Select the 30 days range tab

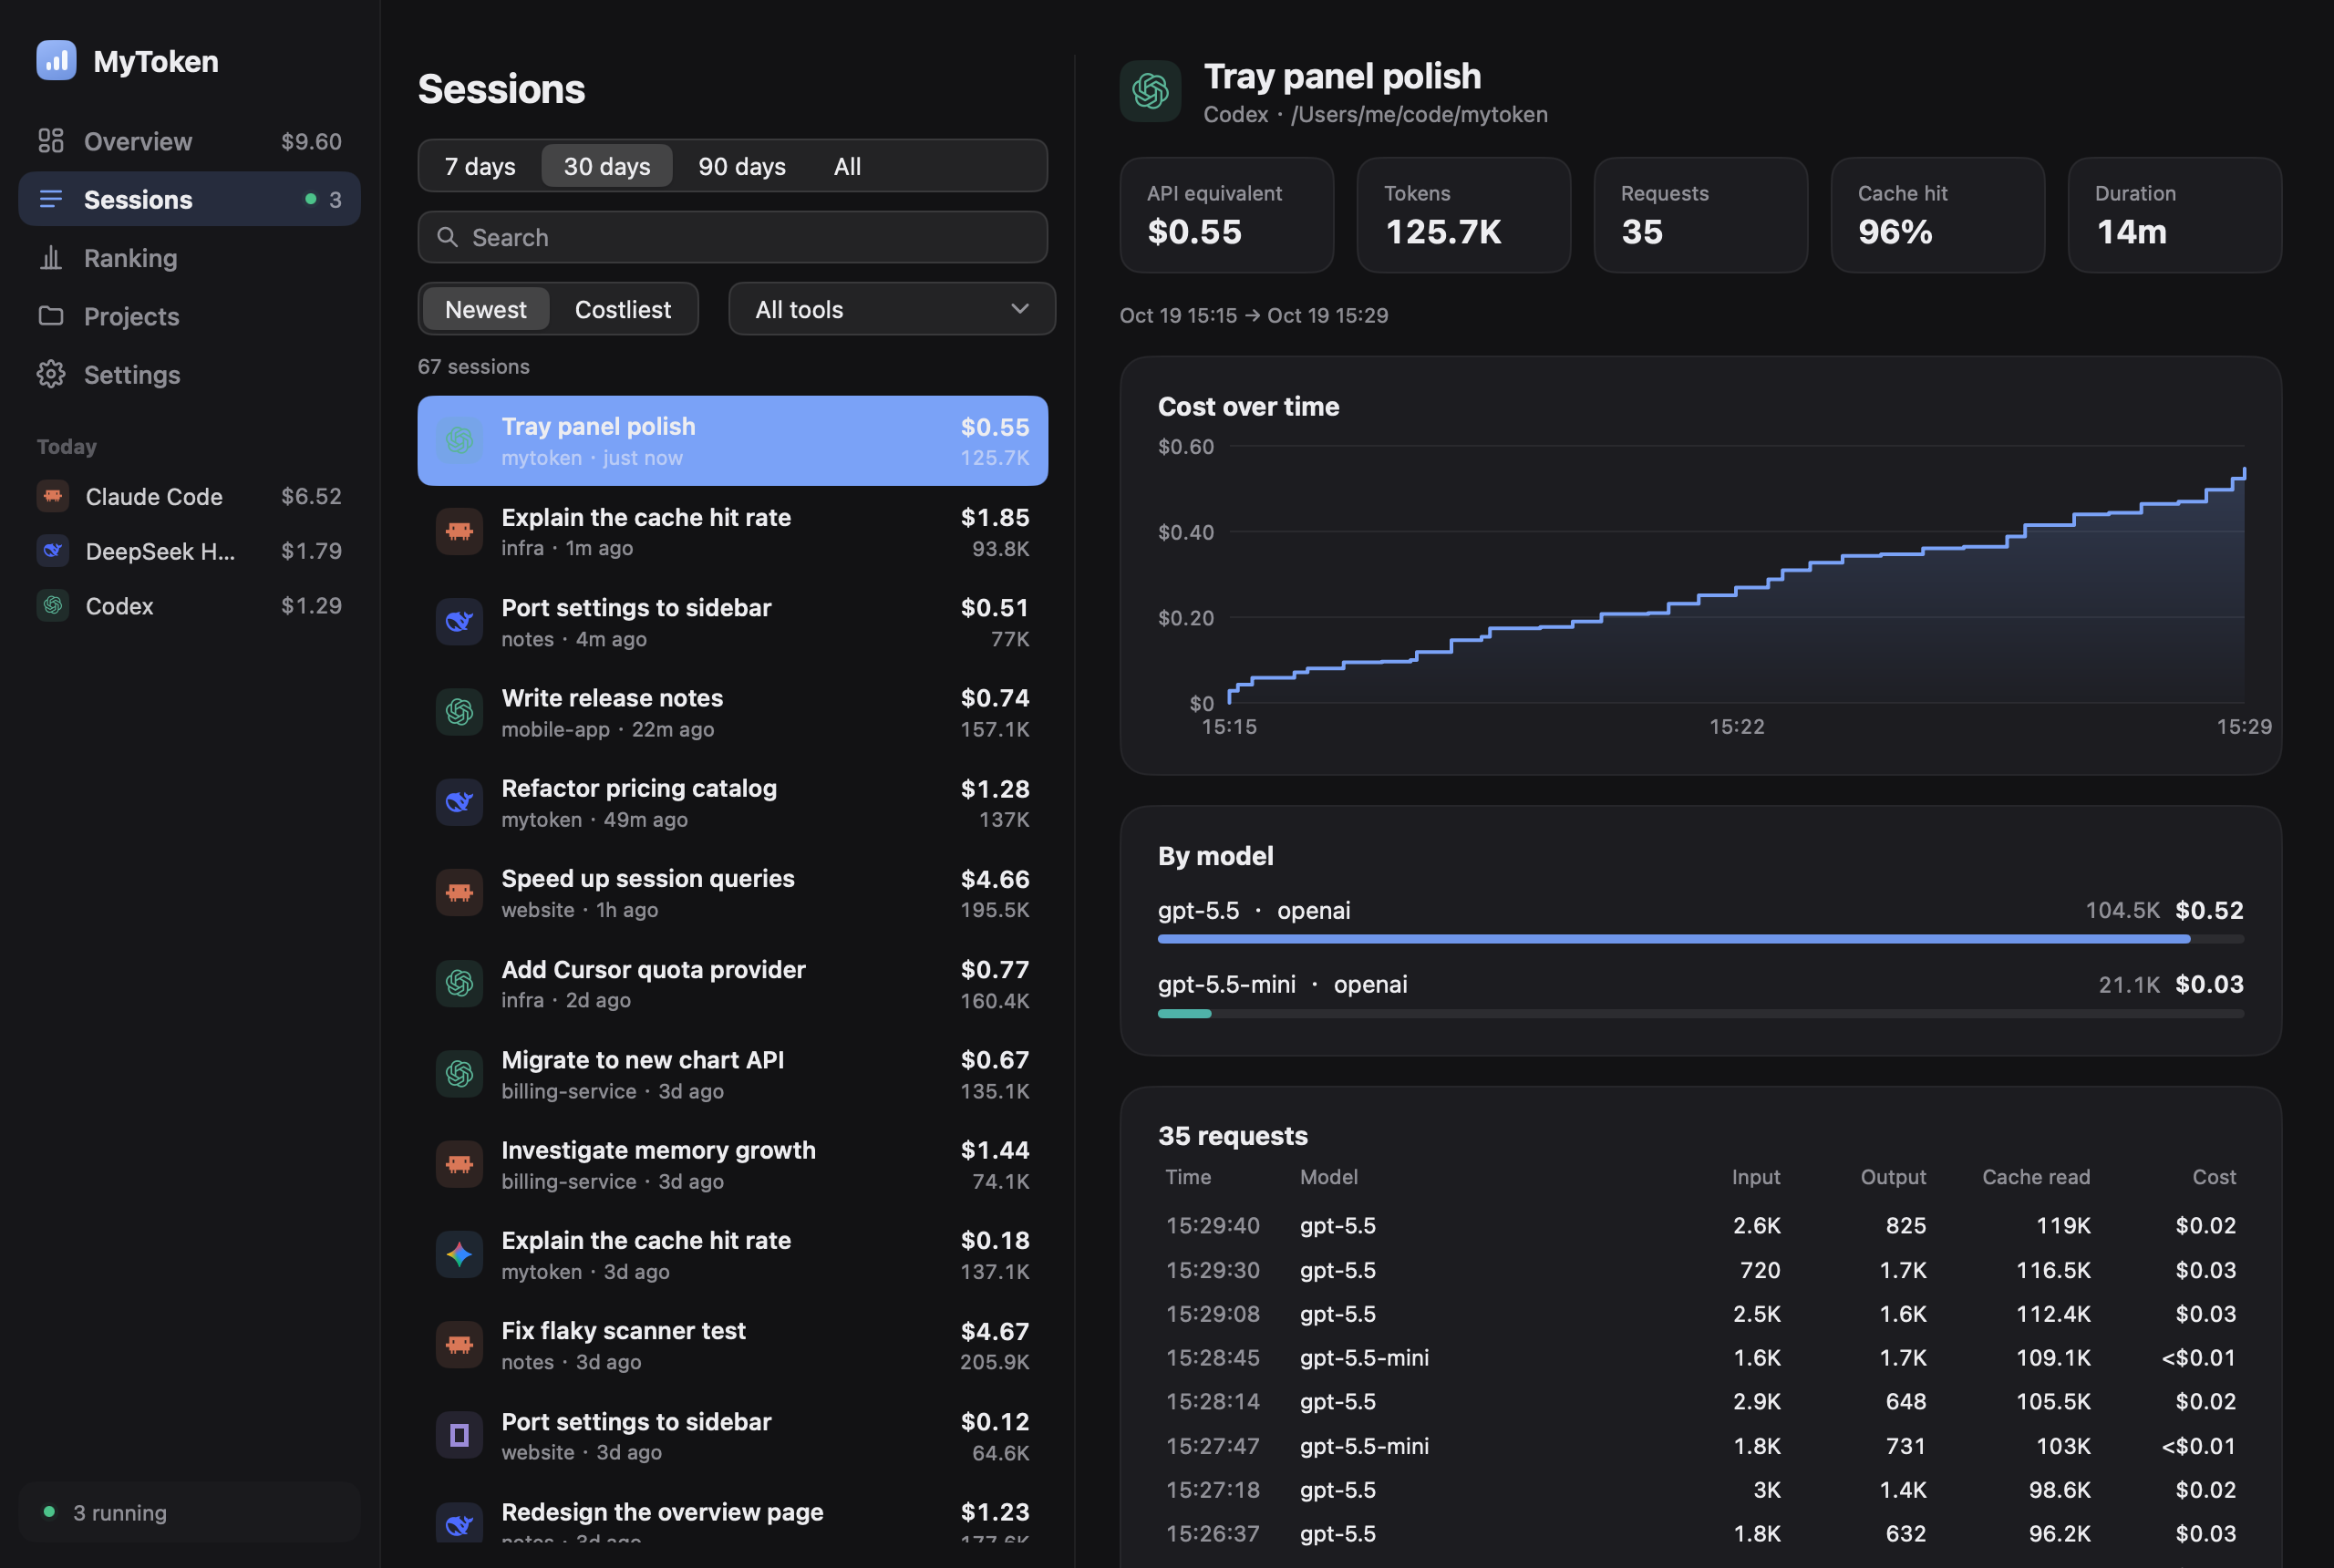[607, 166]
